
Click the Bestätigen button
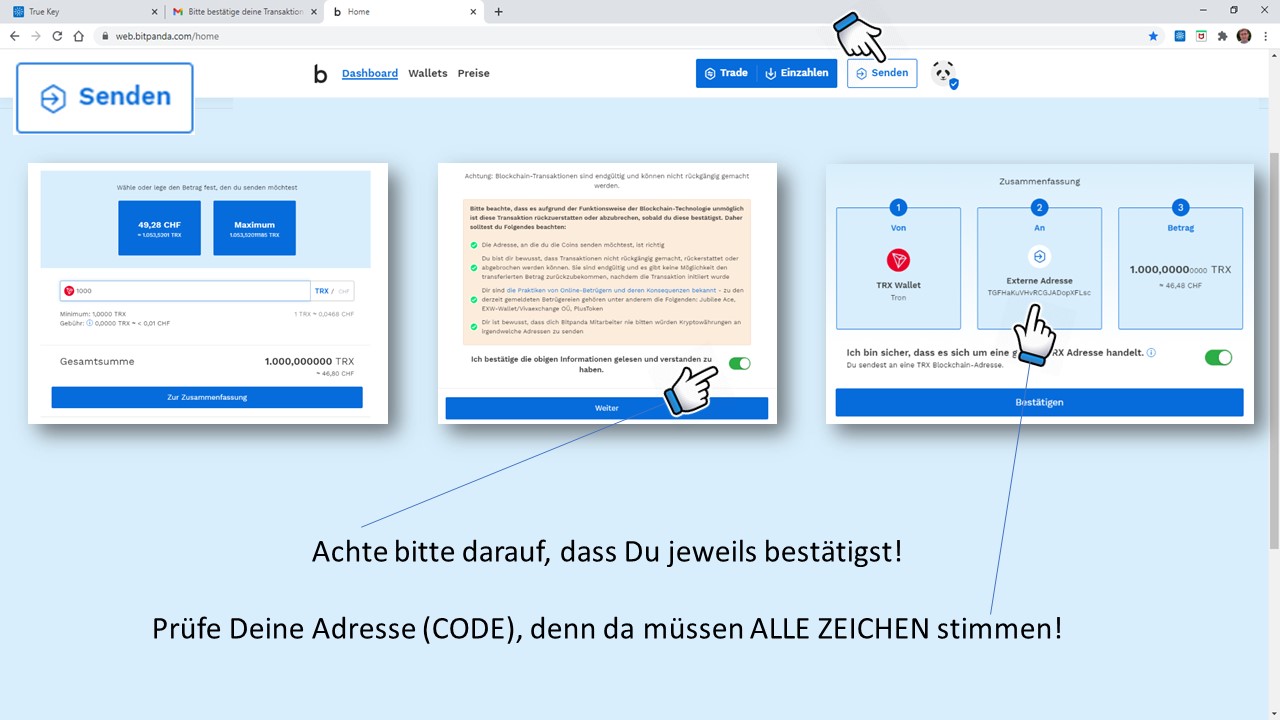pos(1039,402)
